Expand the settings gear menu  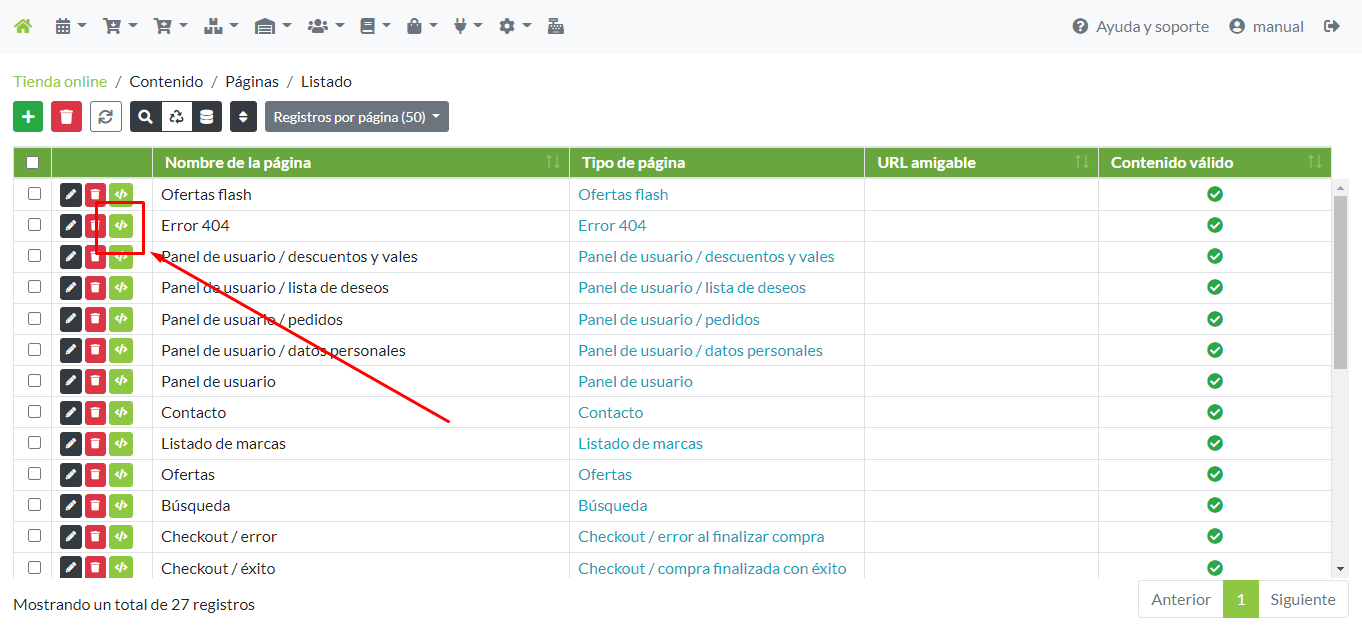coord(514,27)
